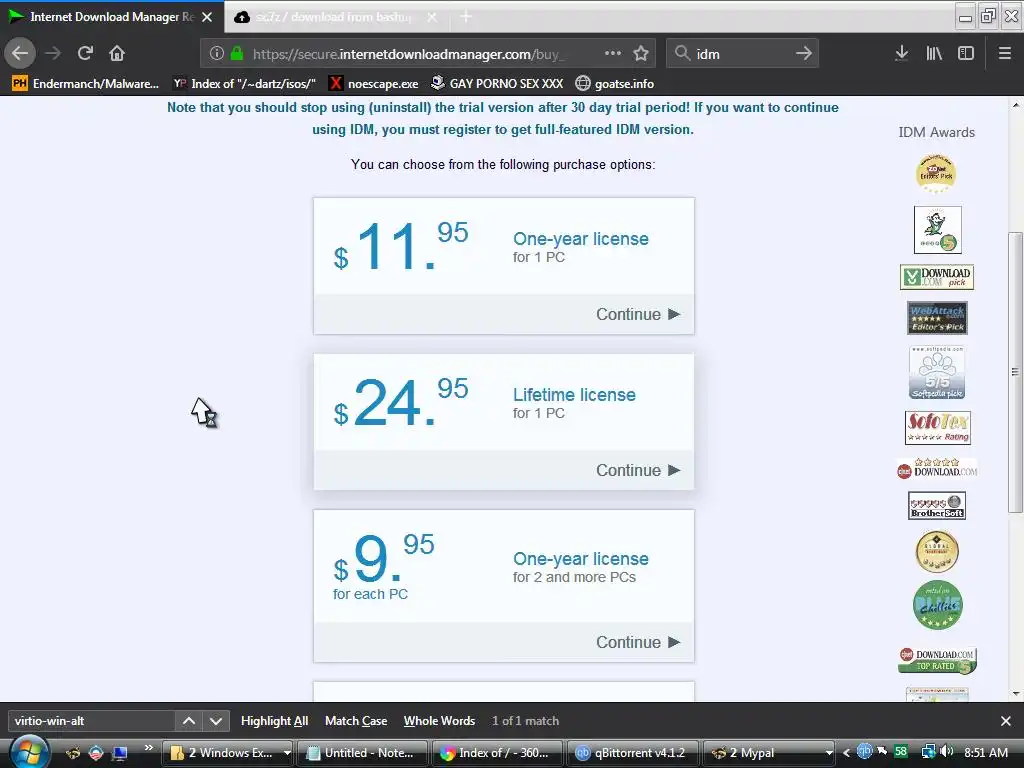Continue with the $24.95 lifetime license
Image resolution: width=1024 pixels, height=768 pixels.
coord(638,470)
